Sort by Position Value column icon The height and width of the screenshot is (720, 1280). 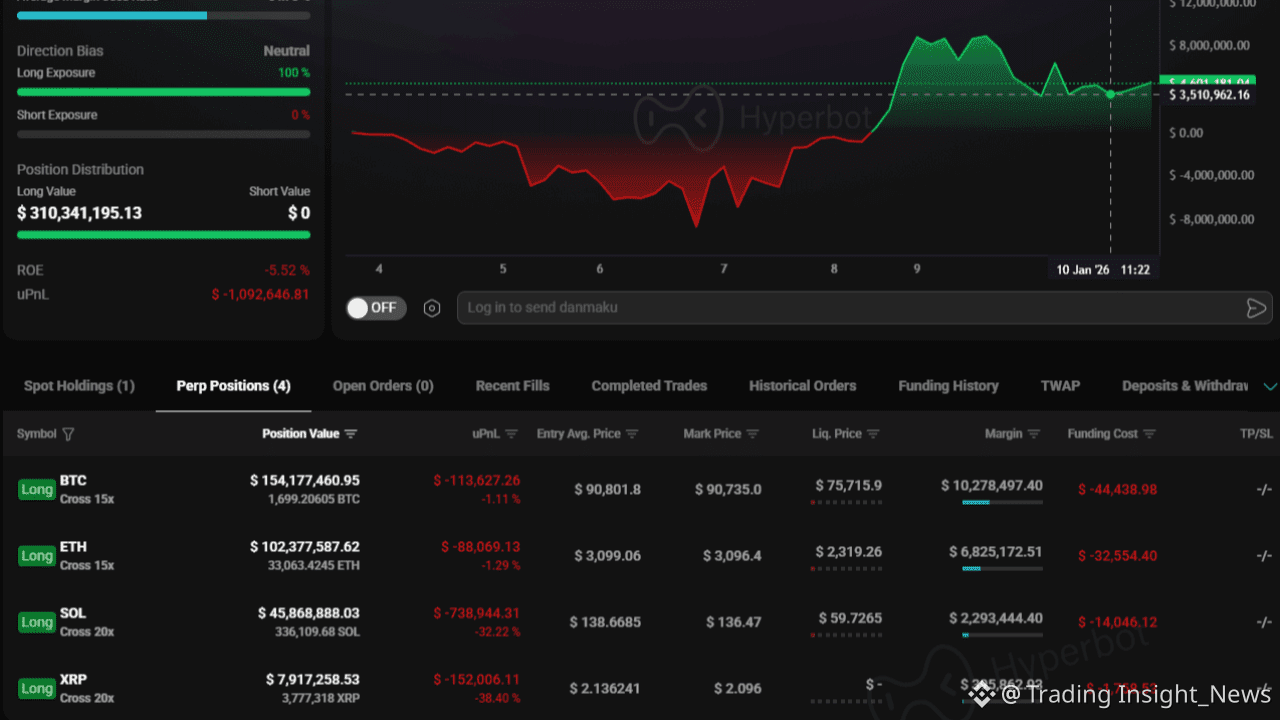[350, 434]
